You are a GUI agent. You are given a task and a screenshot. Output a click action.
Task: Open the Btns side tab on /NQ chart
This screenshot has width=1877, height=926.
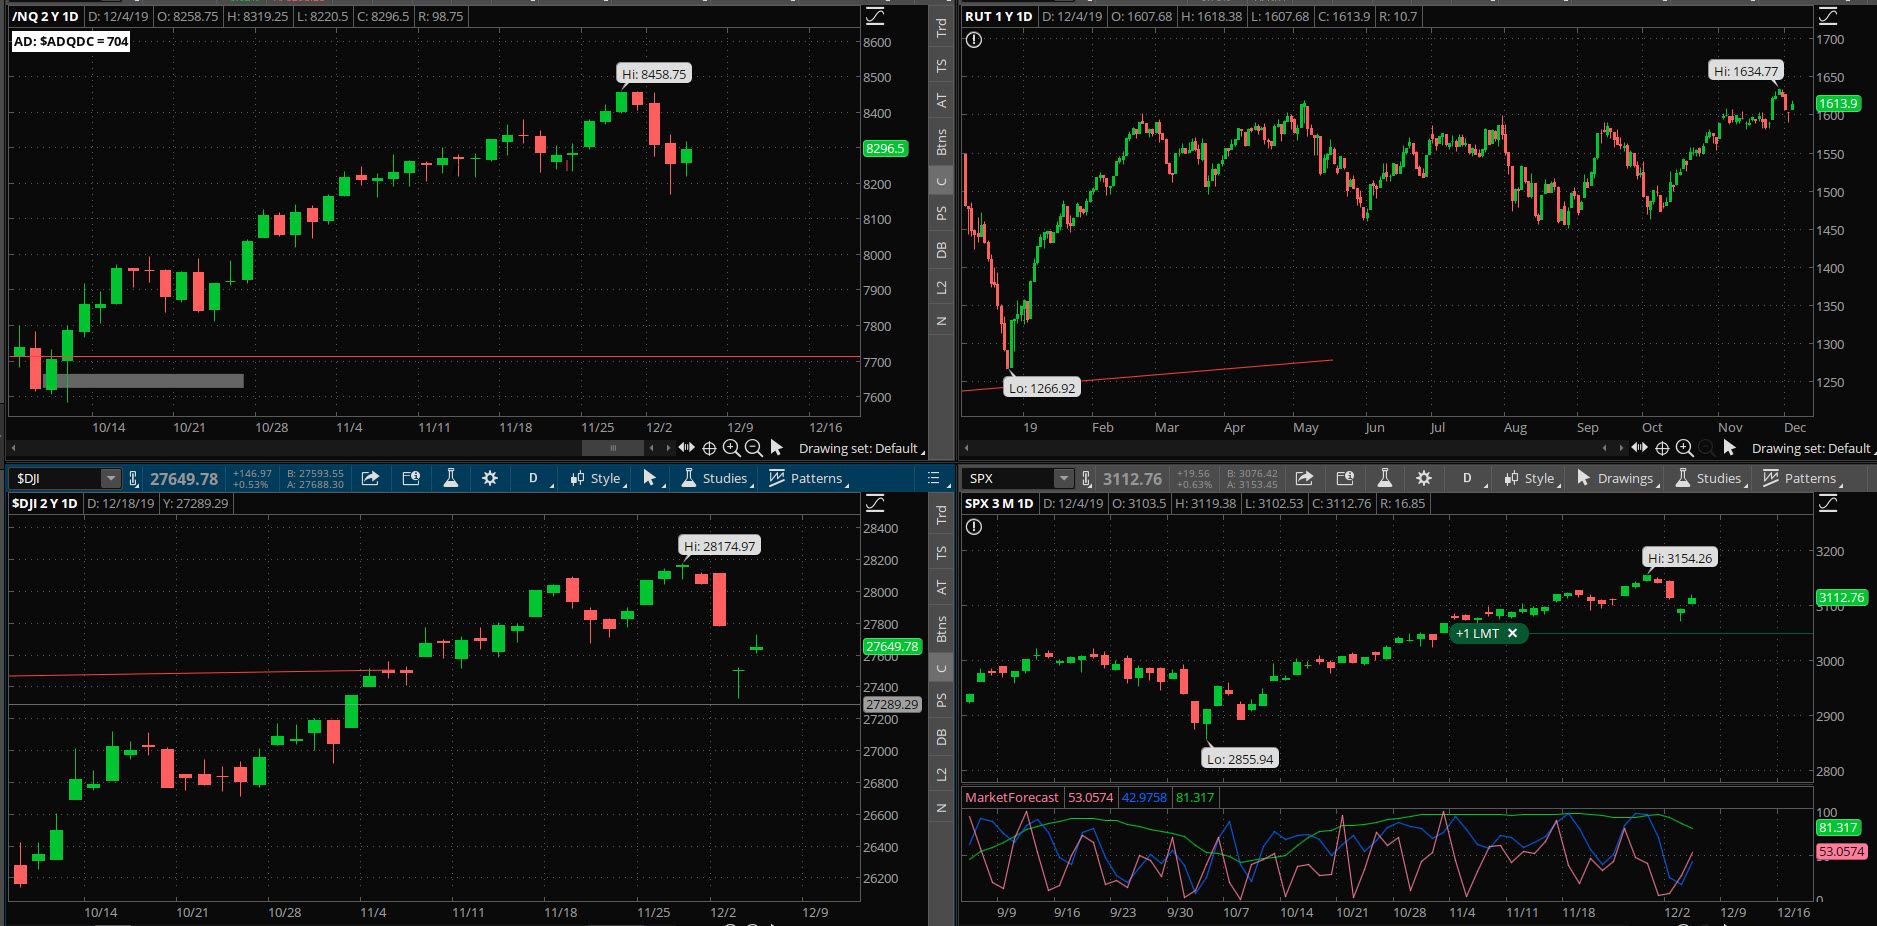pyautogui.click(x=941, y=141)
